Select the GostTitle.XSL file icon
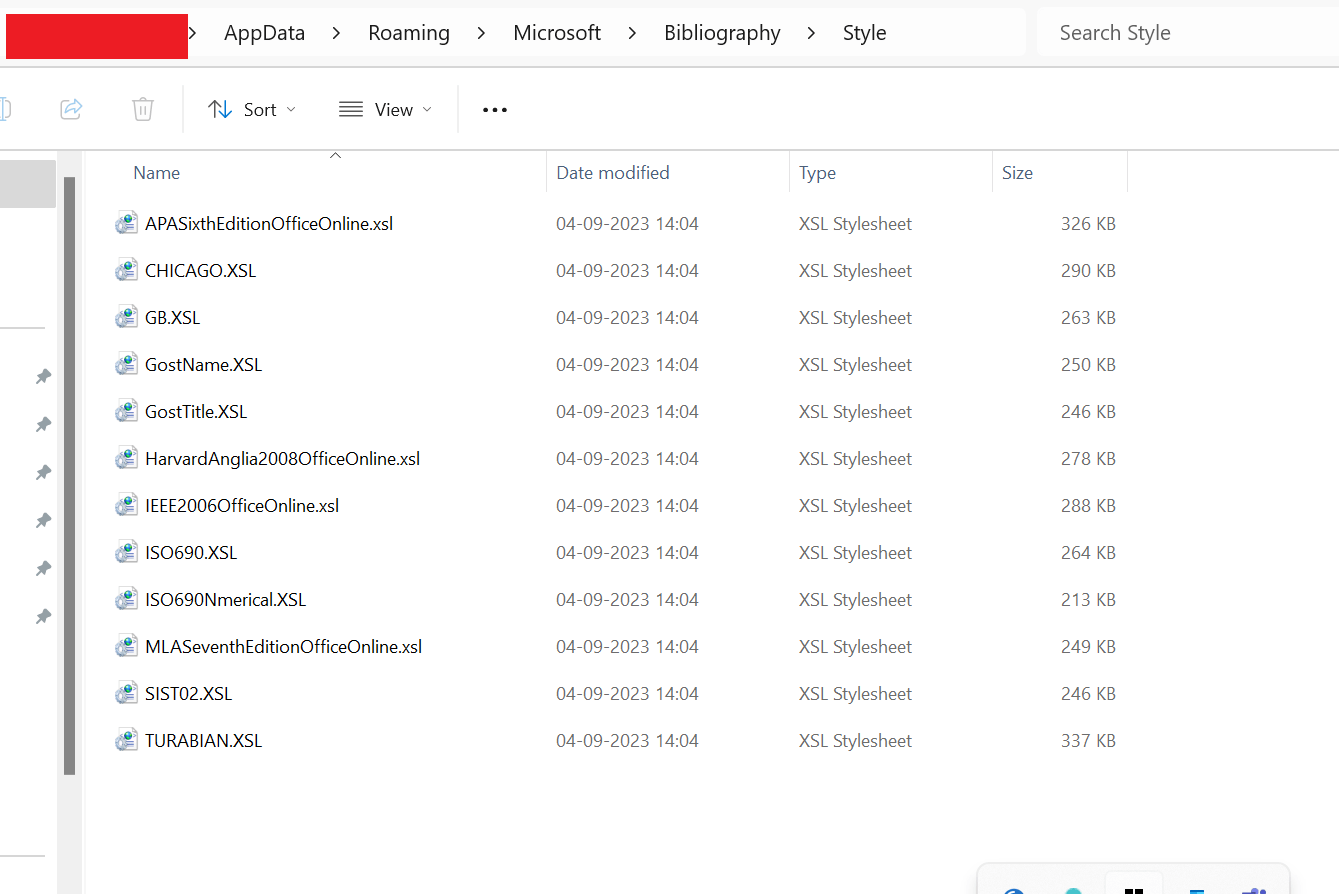This screenshot has height=894, width=1339. pyautogui.click(x=126, y=412)
